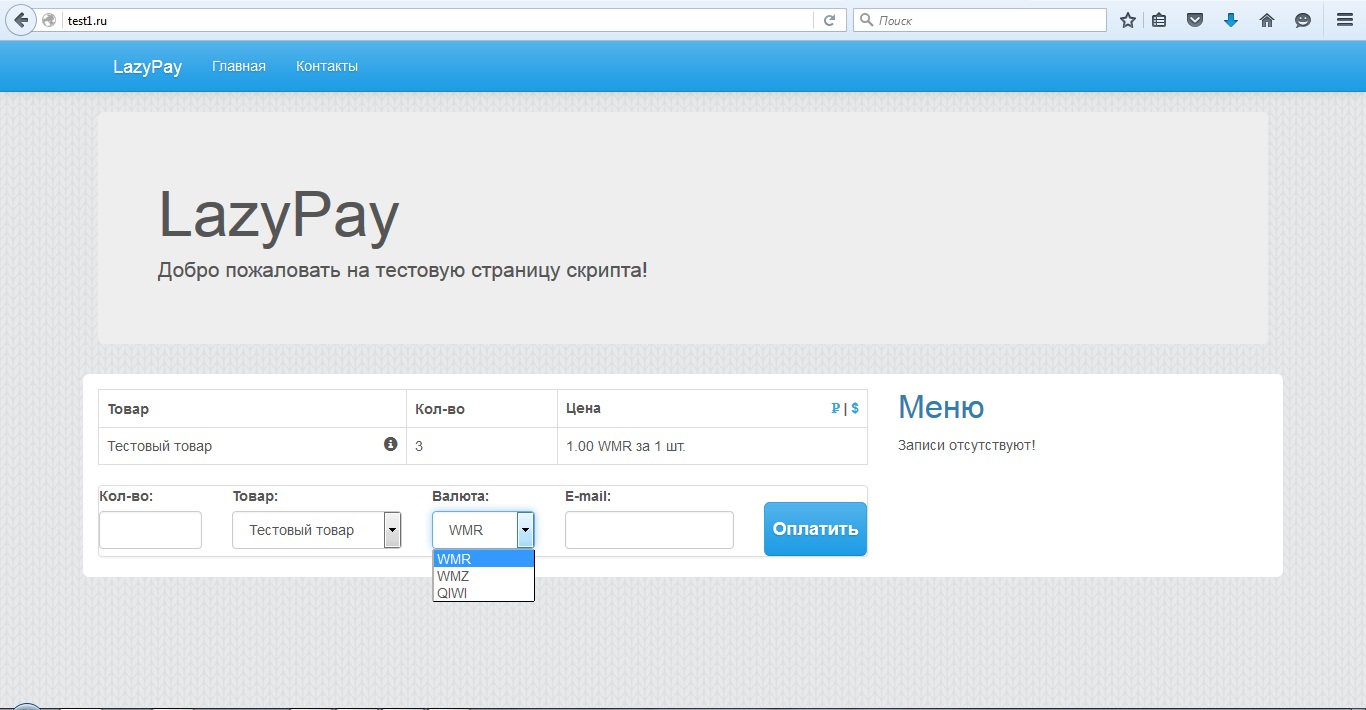Image resolution: width=1366 pixels, height=710 pixels.
Task: Choose WMR in currency list
Action: pos(484,559)
